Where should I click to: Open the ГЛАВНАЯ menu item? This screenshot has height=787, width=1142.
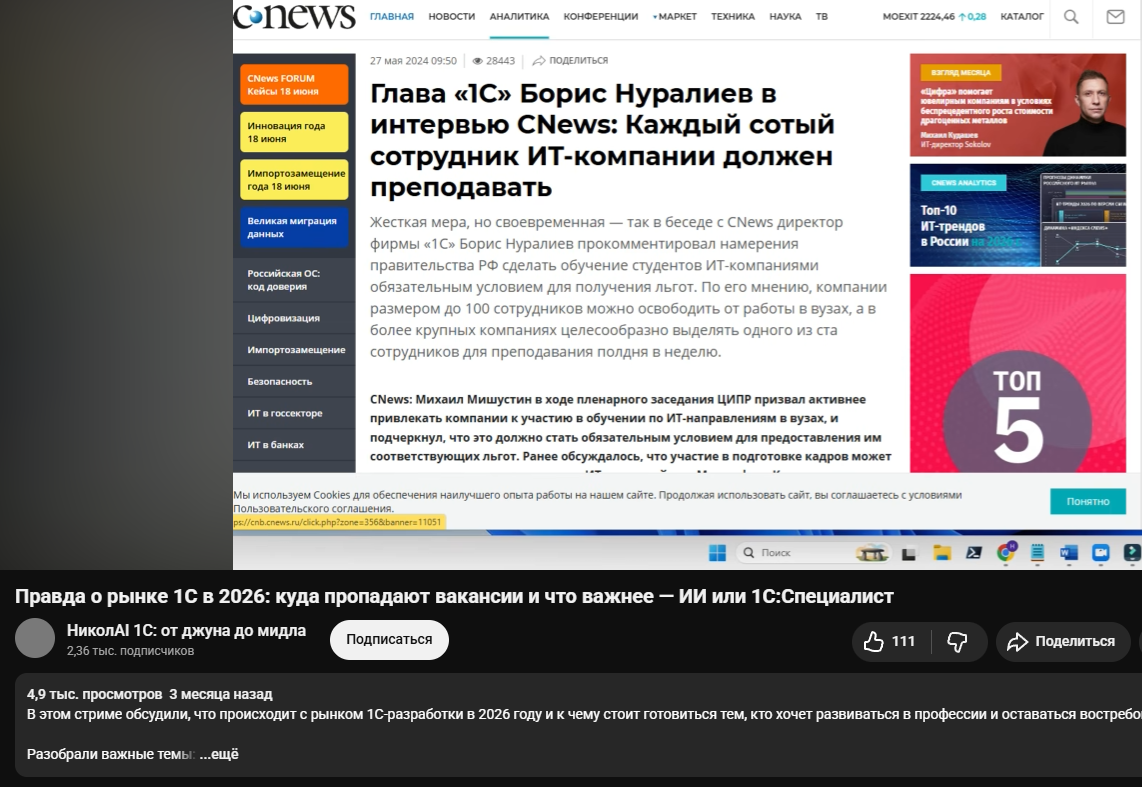392,16
